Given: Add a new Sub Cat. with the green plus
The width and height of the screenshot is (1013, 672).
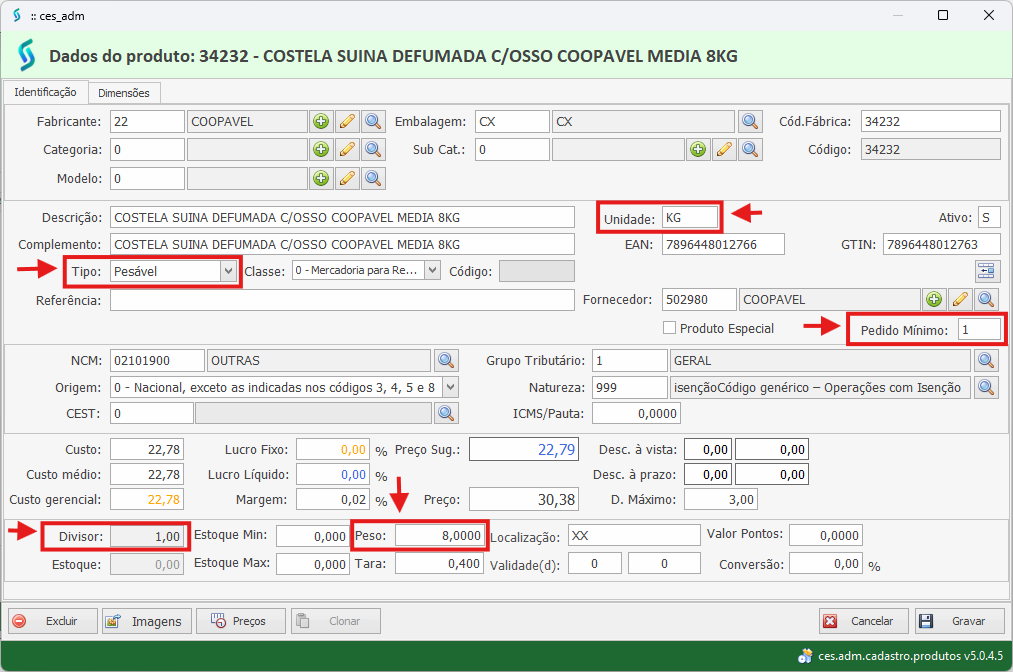Looking at the screenshot, I should point(698,149).
